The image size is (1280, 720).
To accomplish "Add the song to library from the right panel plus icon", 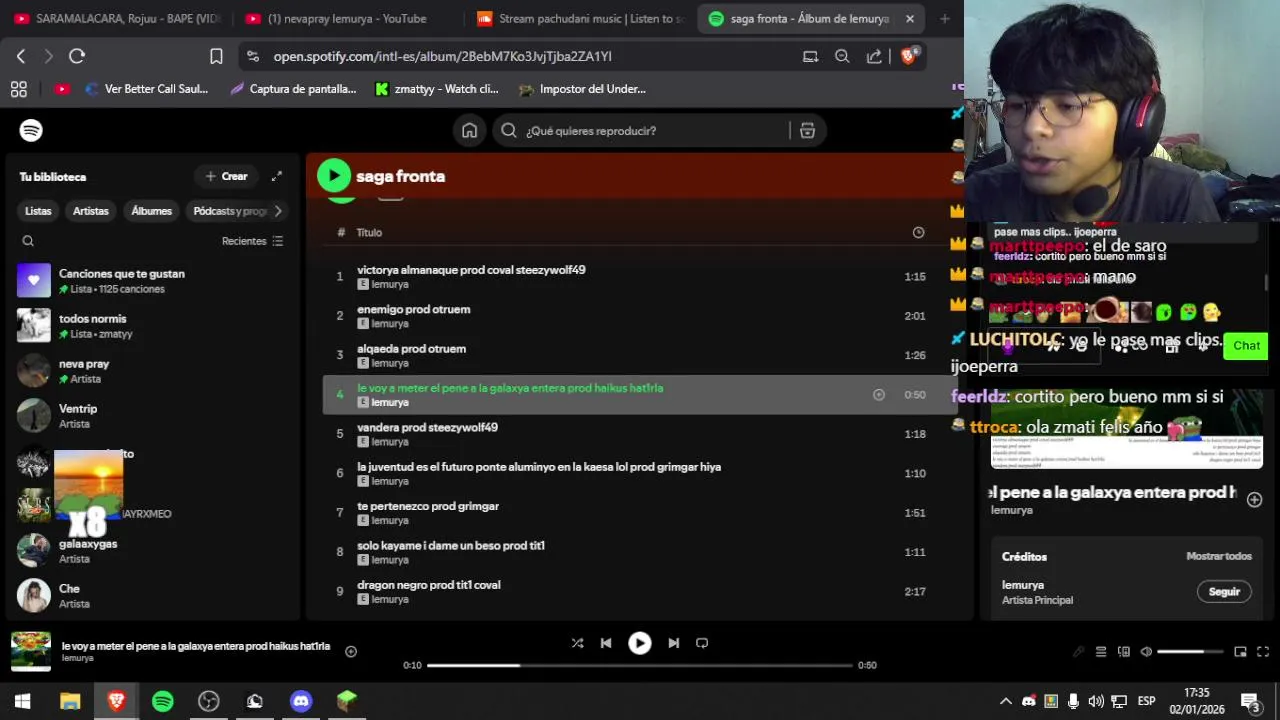I will [1255, 500].
